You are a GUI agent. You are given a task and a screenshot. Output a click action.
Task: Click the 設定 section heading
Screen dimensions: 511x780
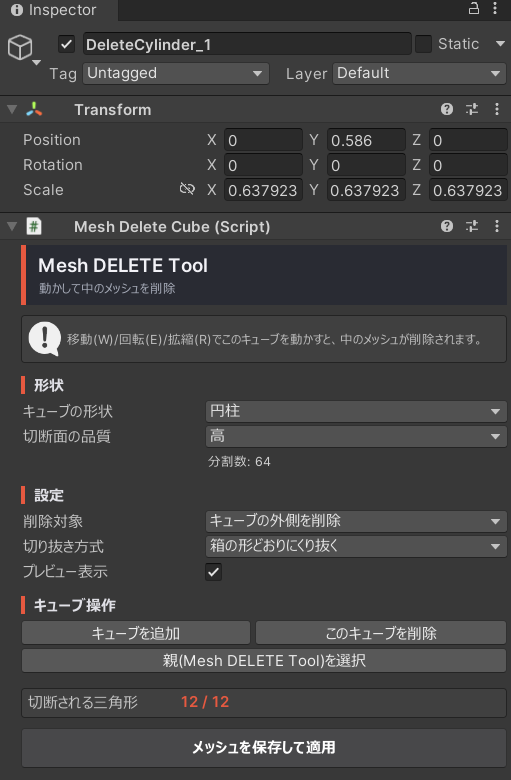(x=49, y=495)
